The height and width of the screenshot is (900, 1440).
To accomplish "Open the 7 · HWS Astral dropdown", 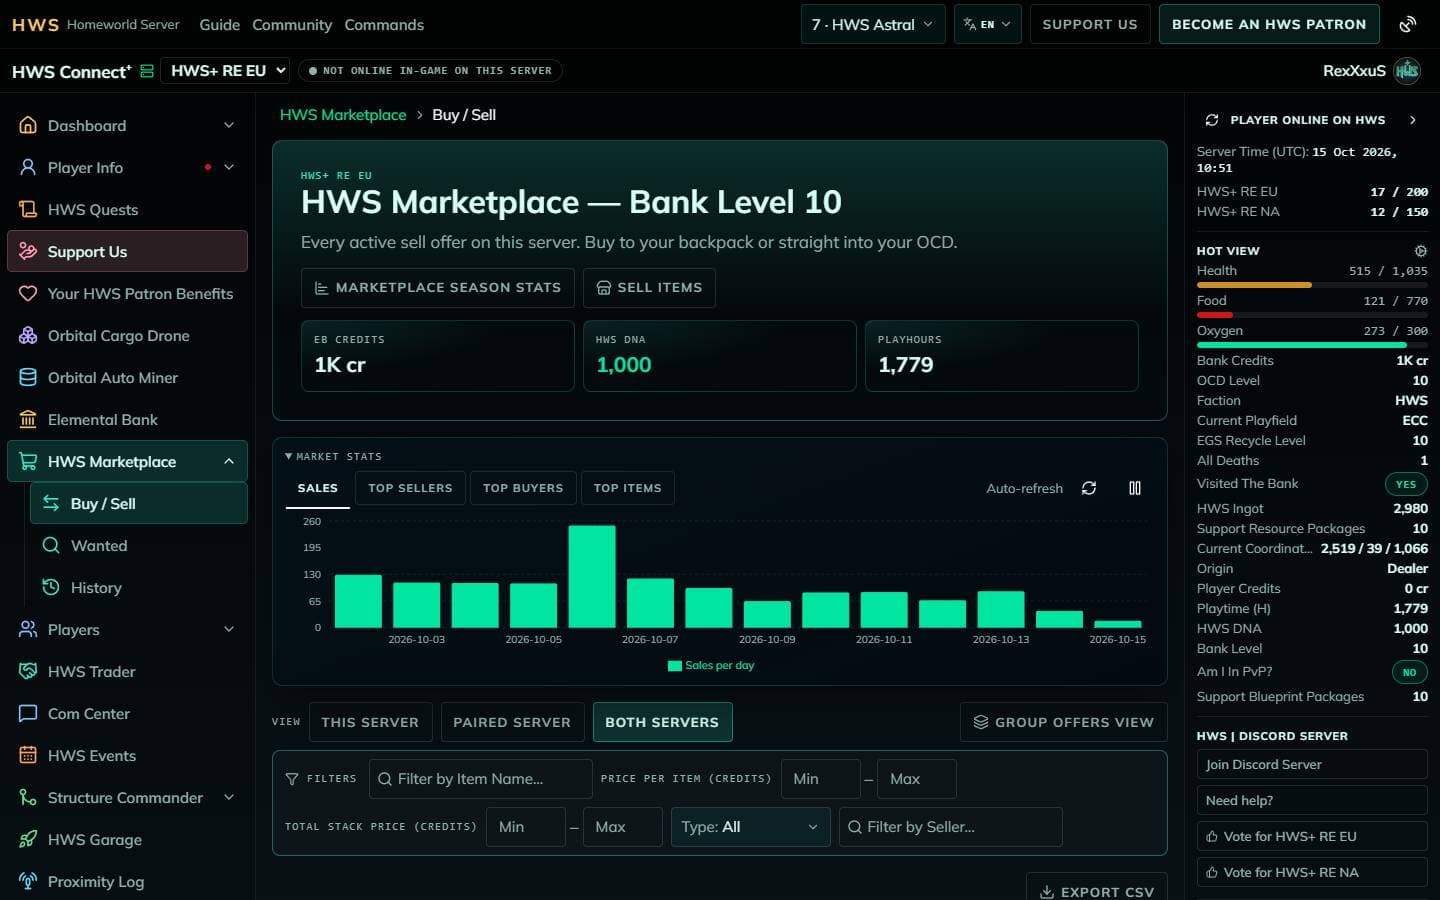I will [872, 24].
